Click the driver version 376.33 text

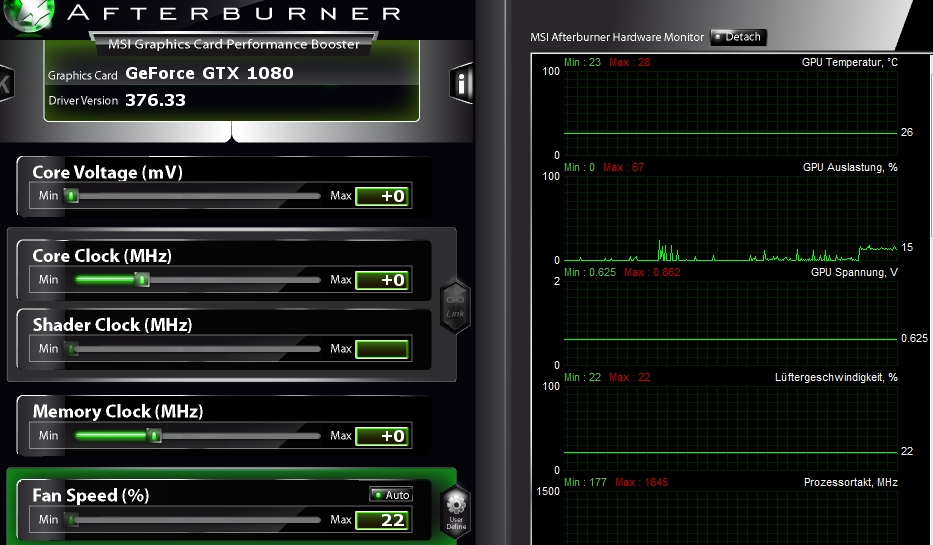(x=155, y=100)
